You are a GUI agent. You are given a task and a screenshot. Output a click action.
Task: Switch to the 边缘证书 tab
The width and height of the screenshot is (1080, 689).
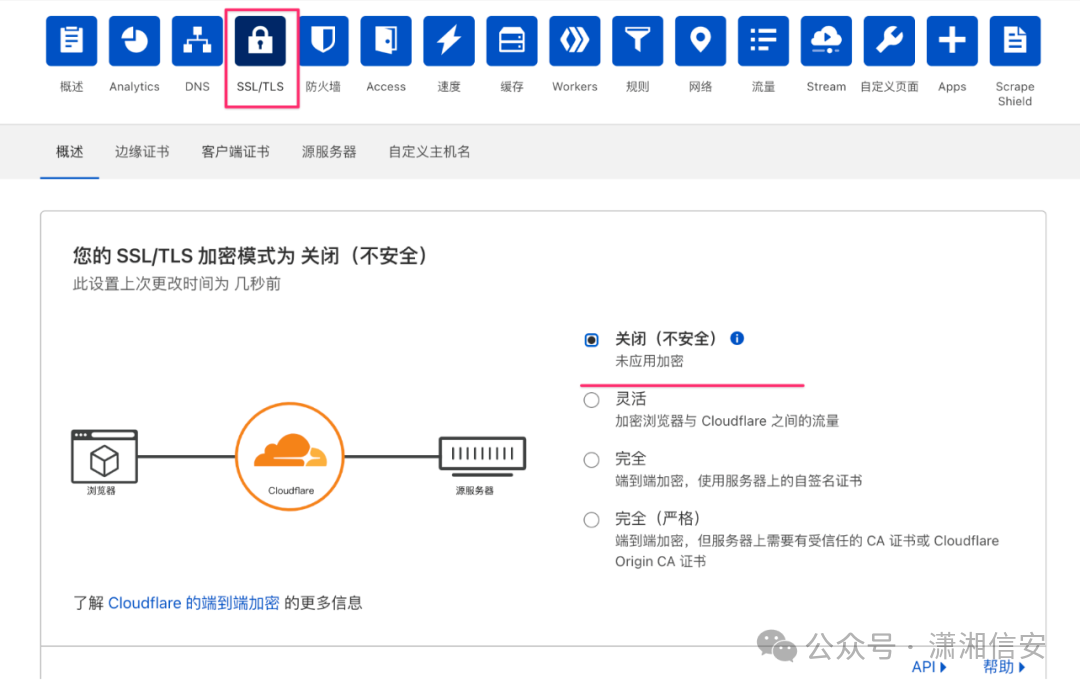tap(142, 152)
